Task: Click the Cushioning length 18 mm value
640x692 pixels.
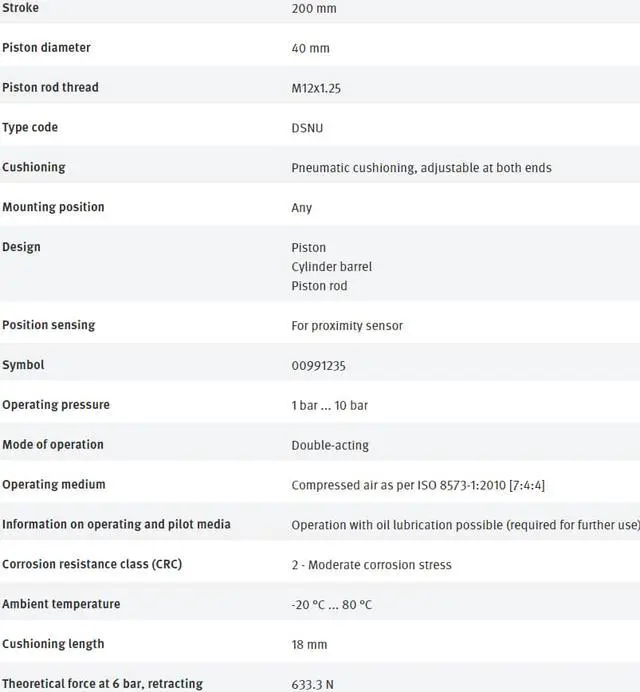Action: click(x=309, y=645)
